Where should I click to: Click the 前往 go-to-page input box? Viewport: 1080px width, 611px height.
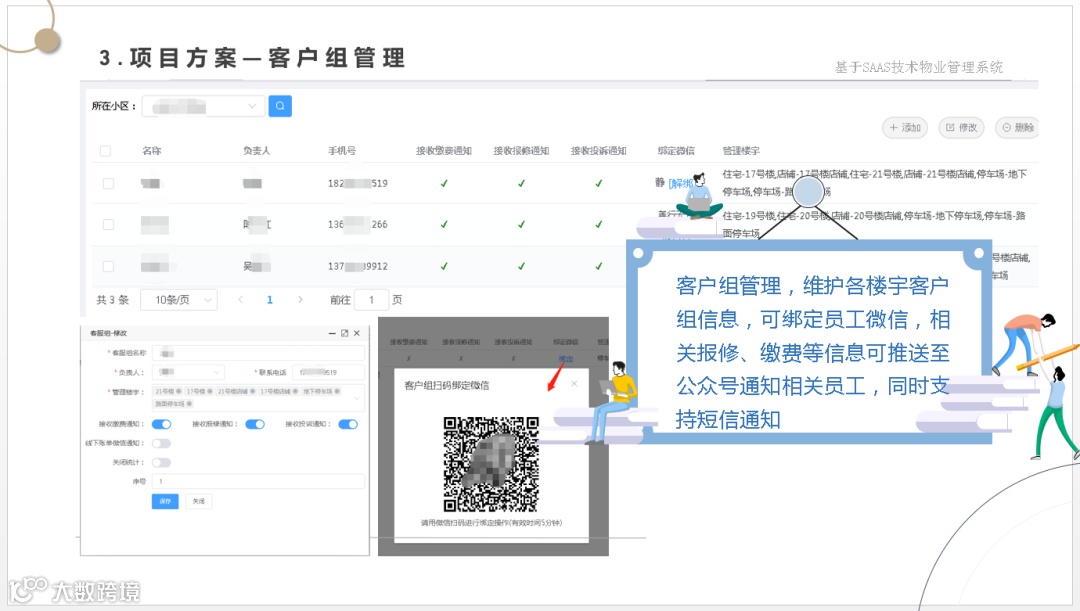point(371,300)
